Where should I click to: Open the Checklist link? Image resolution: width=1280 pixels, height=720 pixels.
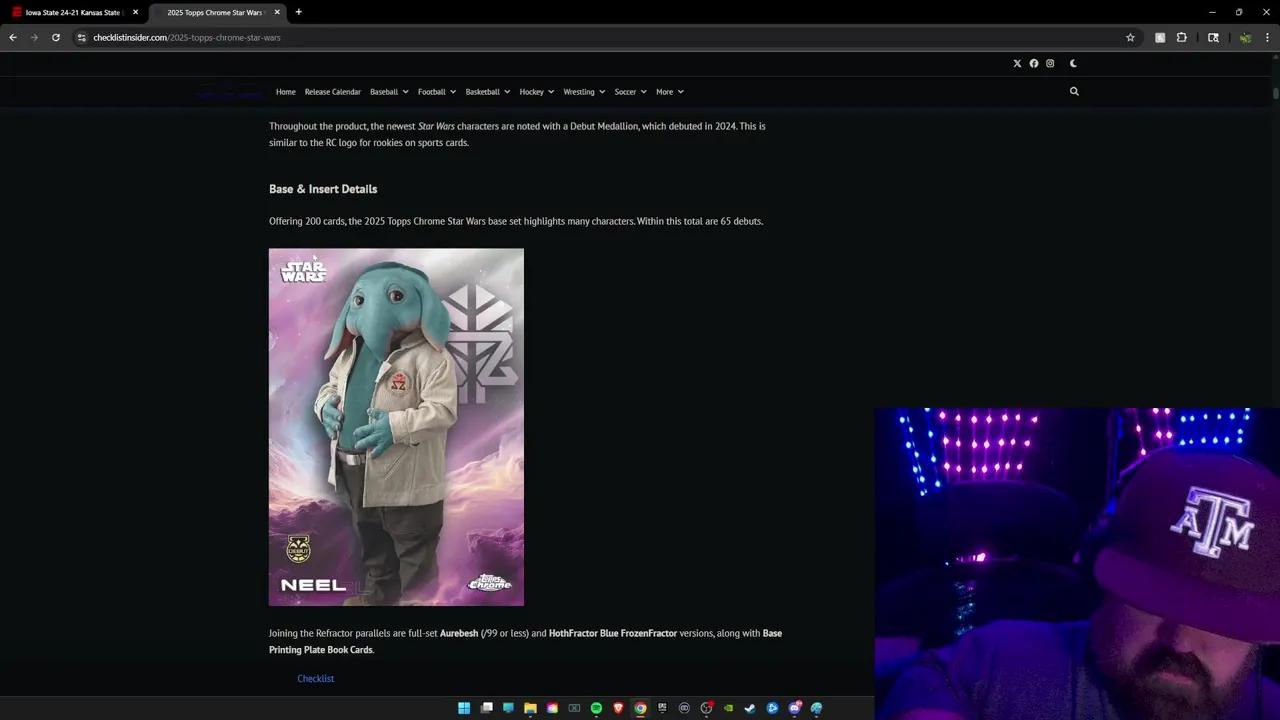pos(315,678)
